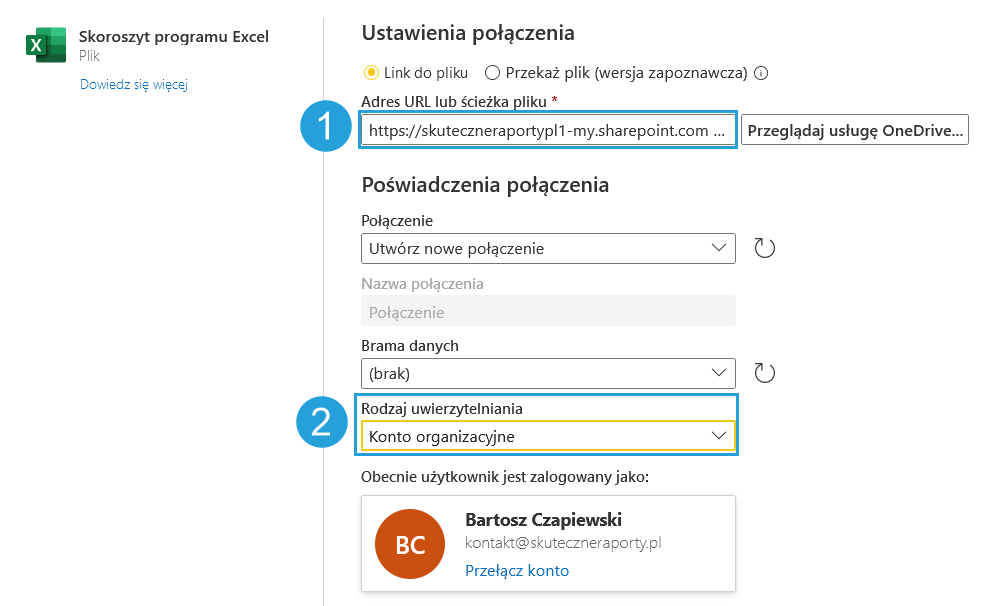
Task: Select the Przekaż plik radio option
Action: pyautogui.click(x=492, y=73)
